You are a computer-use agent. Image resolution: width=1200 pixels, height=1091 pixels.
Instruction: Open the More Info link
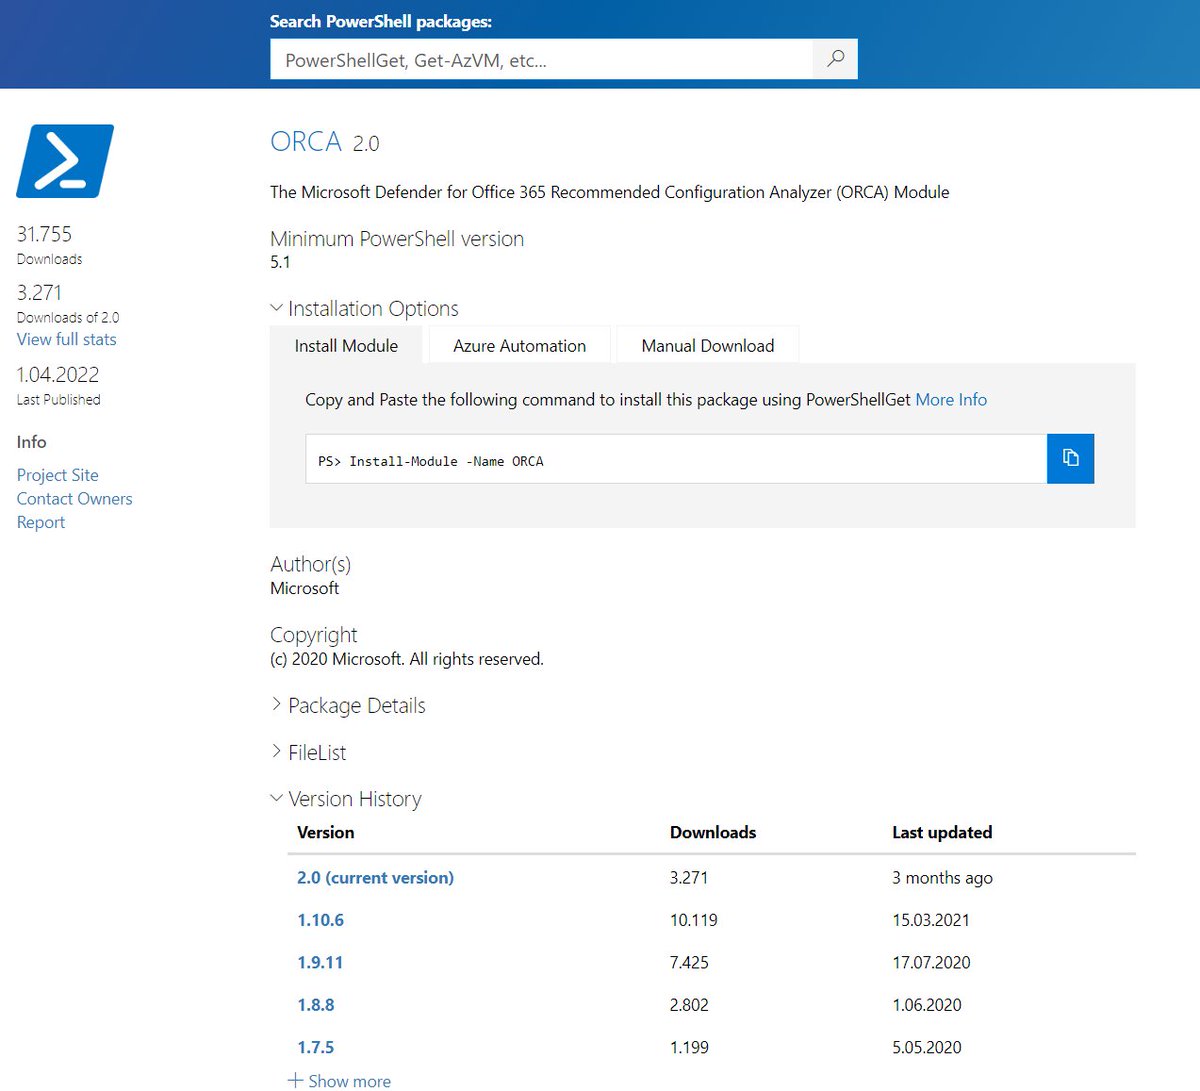[x=951, y=399]
